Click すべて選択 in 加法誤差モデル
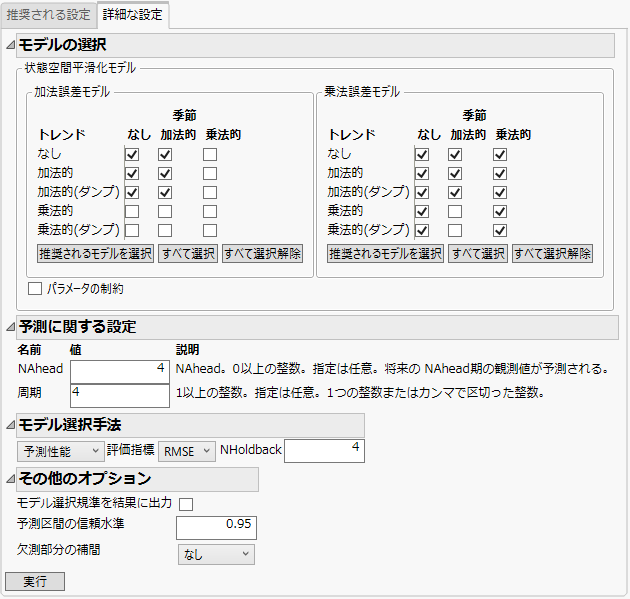The width and height of the screenshot is (630, 599). pyautogui.click(x=188, y=254)
